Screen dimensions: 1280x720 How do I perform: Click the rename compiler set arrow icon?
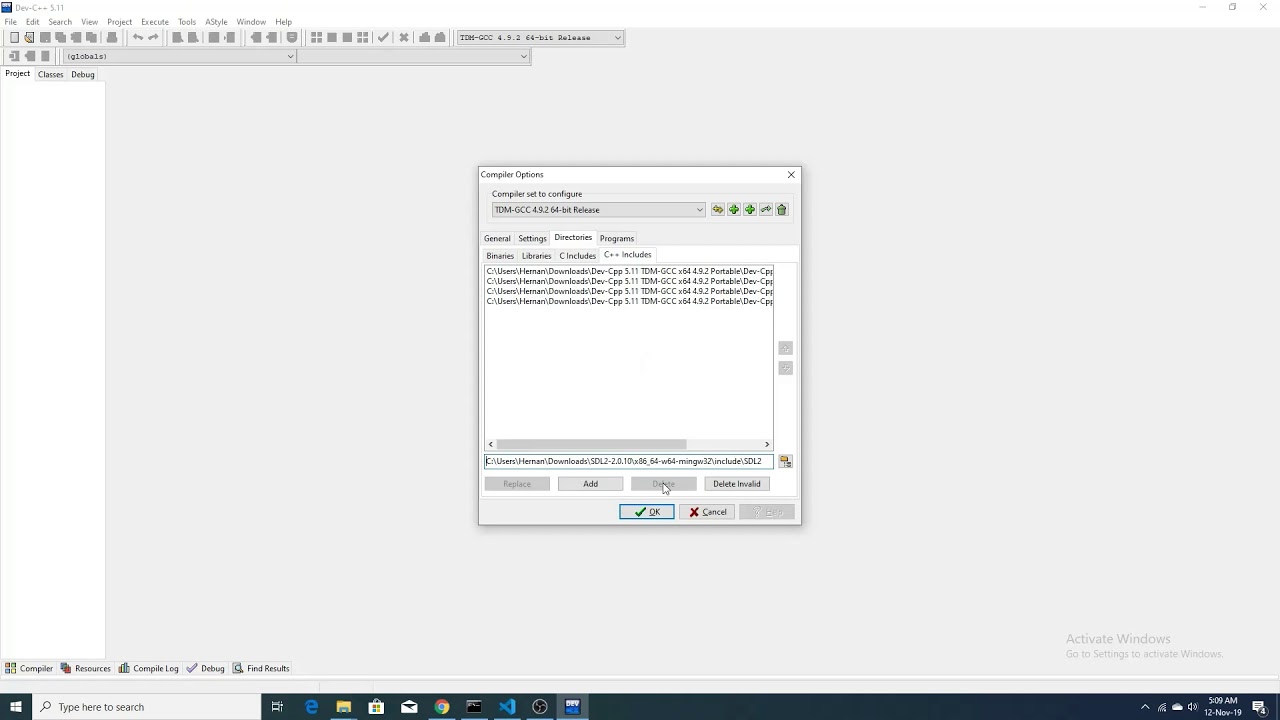[x=766, y=210]
